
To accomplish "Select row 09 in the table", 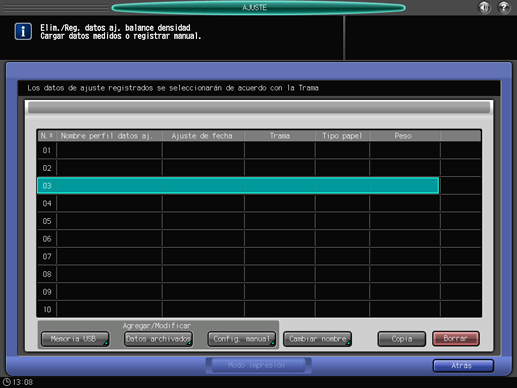I will (x=238, y=292).
